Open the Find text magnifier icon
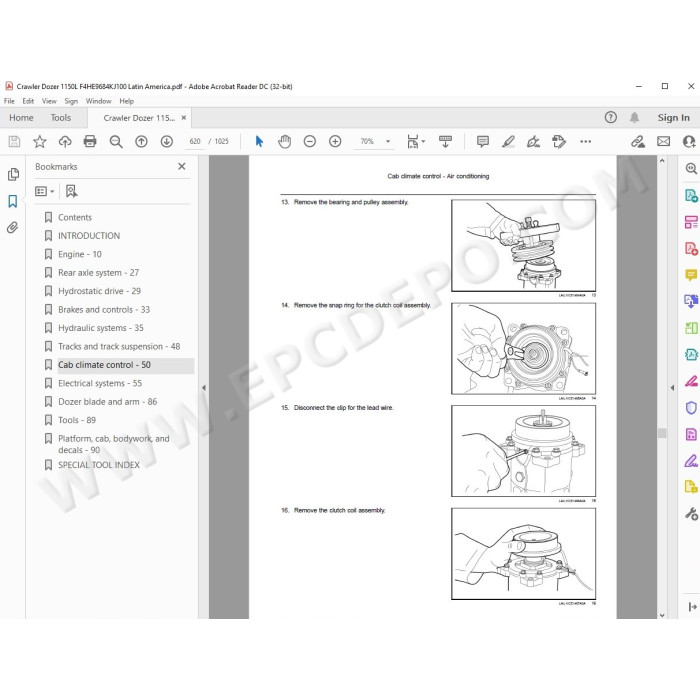The height and width of the screenshot is (700, 700). coord(116,142)
